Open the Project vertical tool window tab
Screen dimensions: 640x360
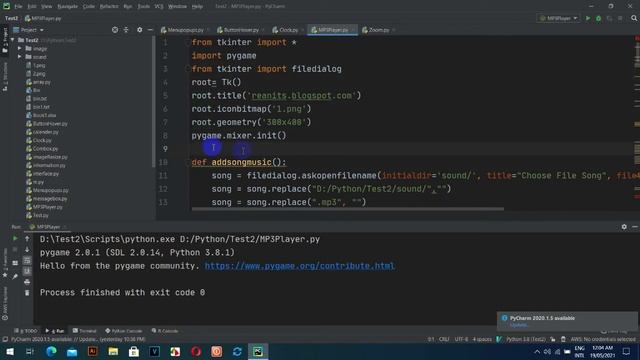5,40
